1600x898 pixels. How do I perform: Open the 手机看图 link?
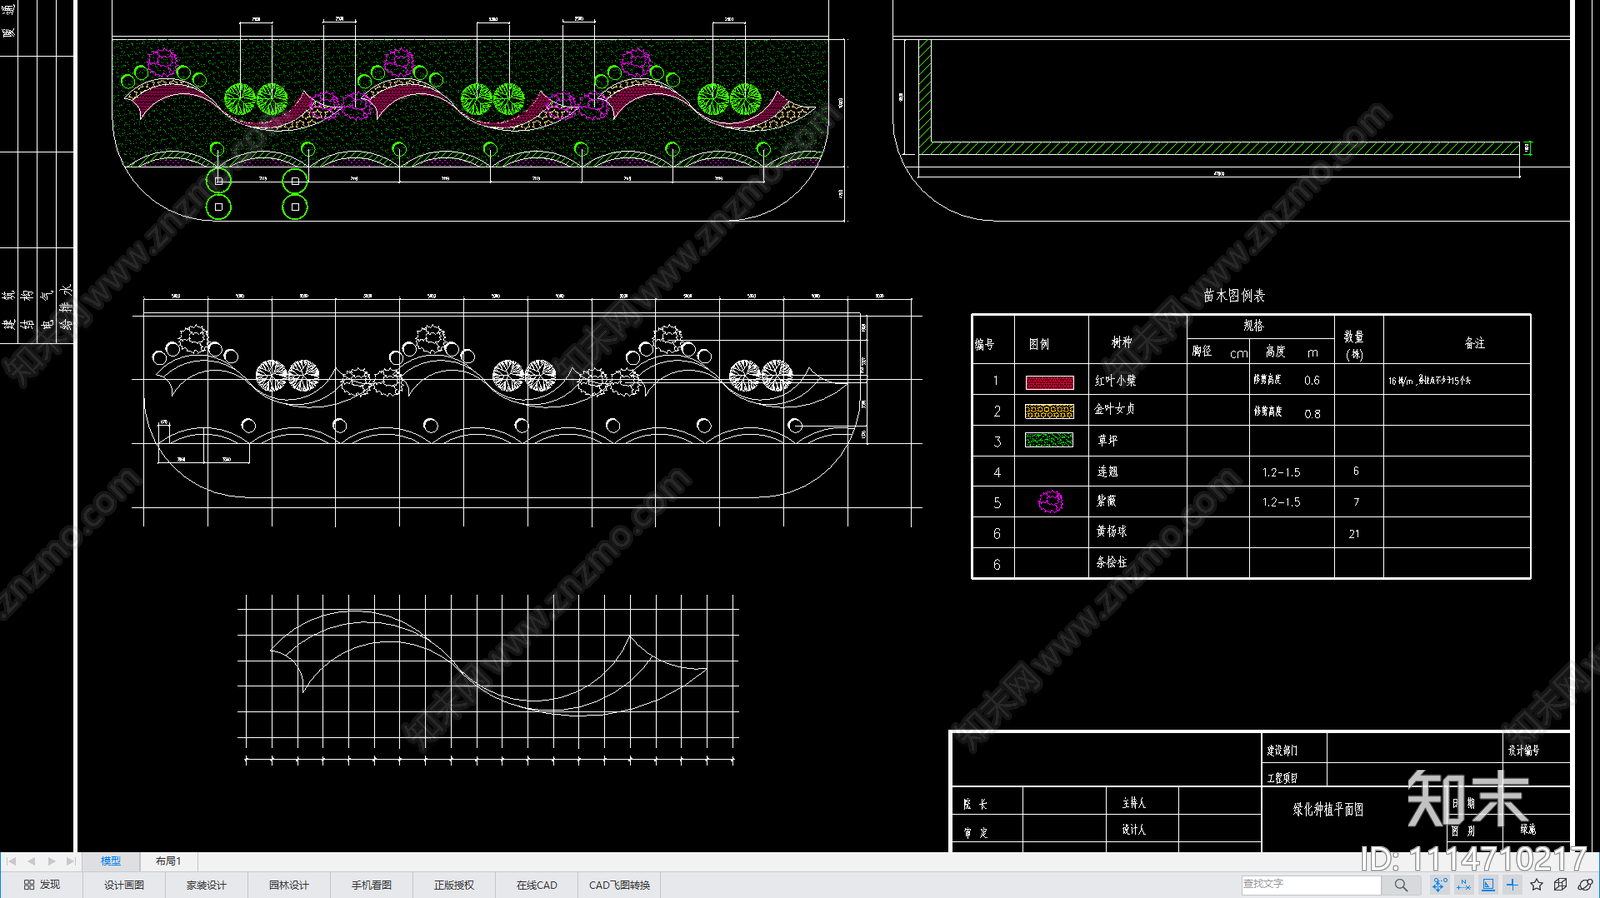[x=371, y=885]
